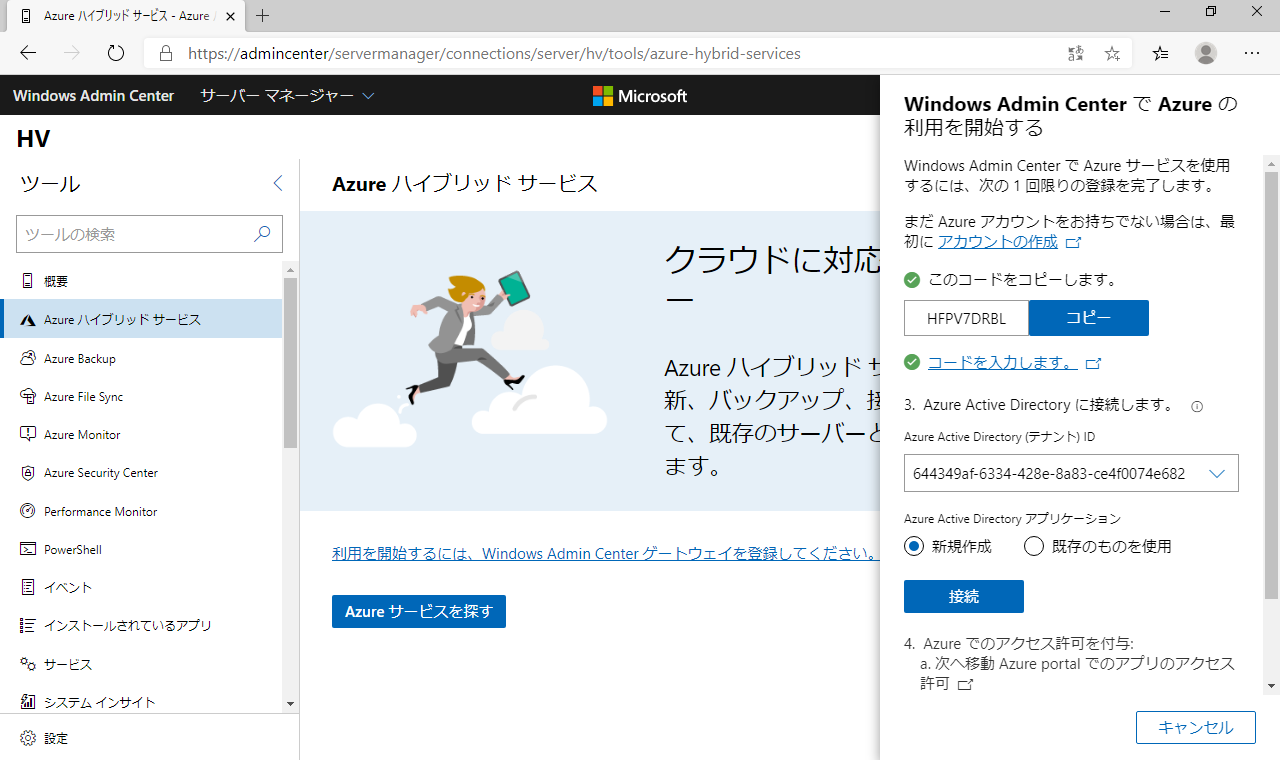The width and height of the screenshot is (1280, 760).
Task: Click the PowerShell tool icon
Action: click(27, 549)
